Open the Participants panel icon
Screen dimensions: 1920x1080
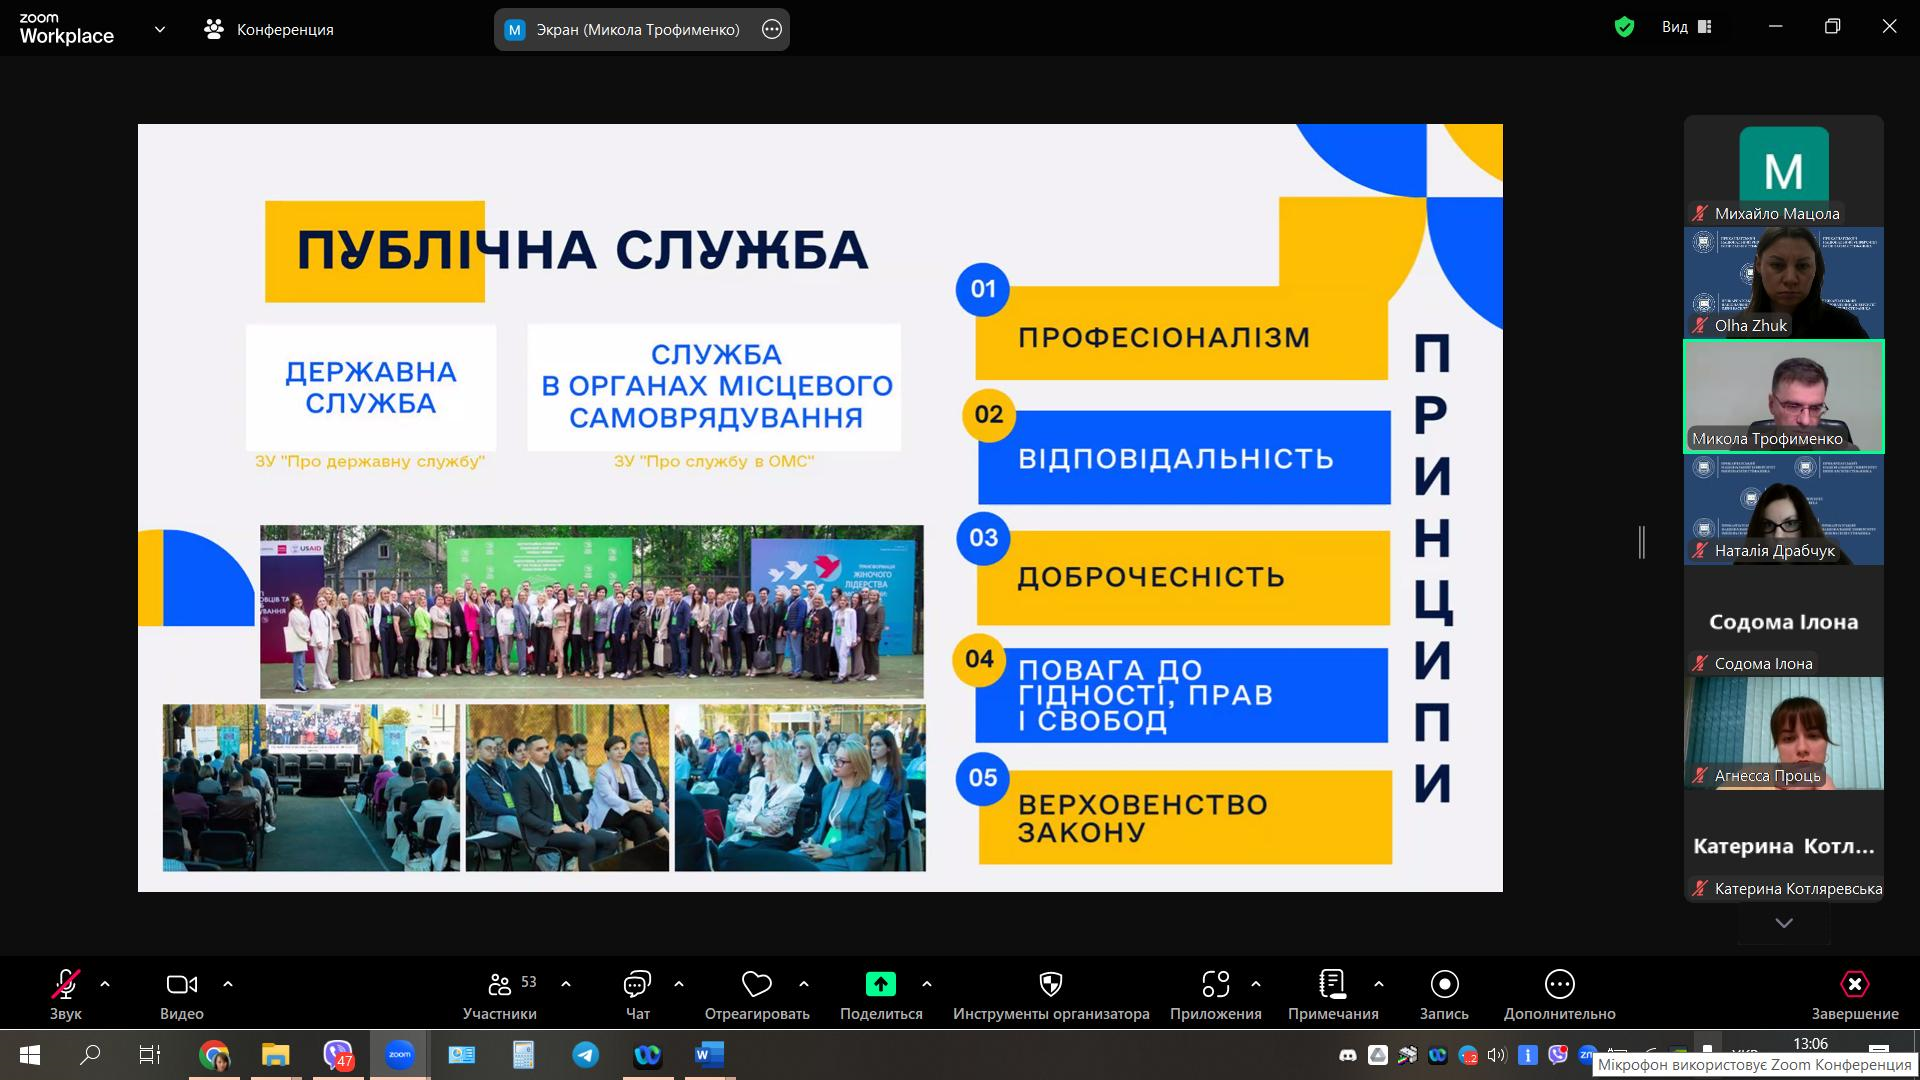point(499,985)
